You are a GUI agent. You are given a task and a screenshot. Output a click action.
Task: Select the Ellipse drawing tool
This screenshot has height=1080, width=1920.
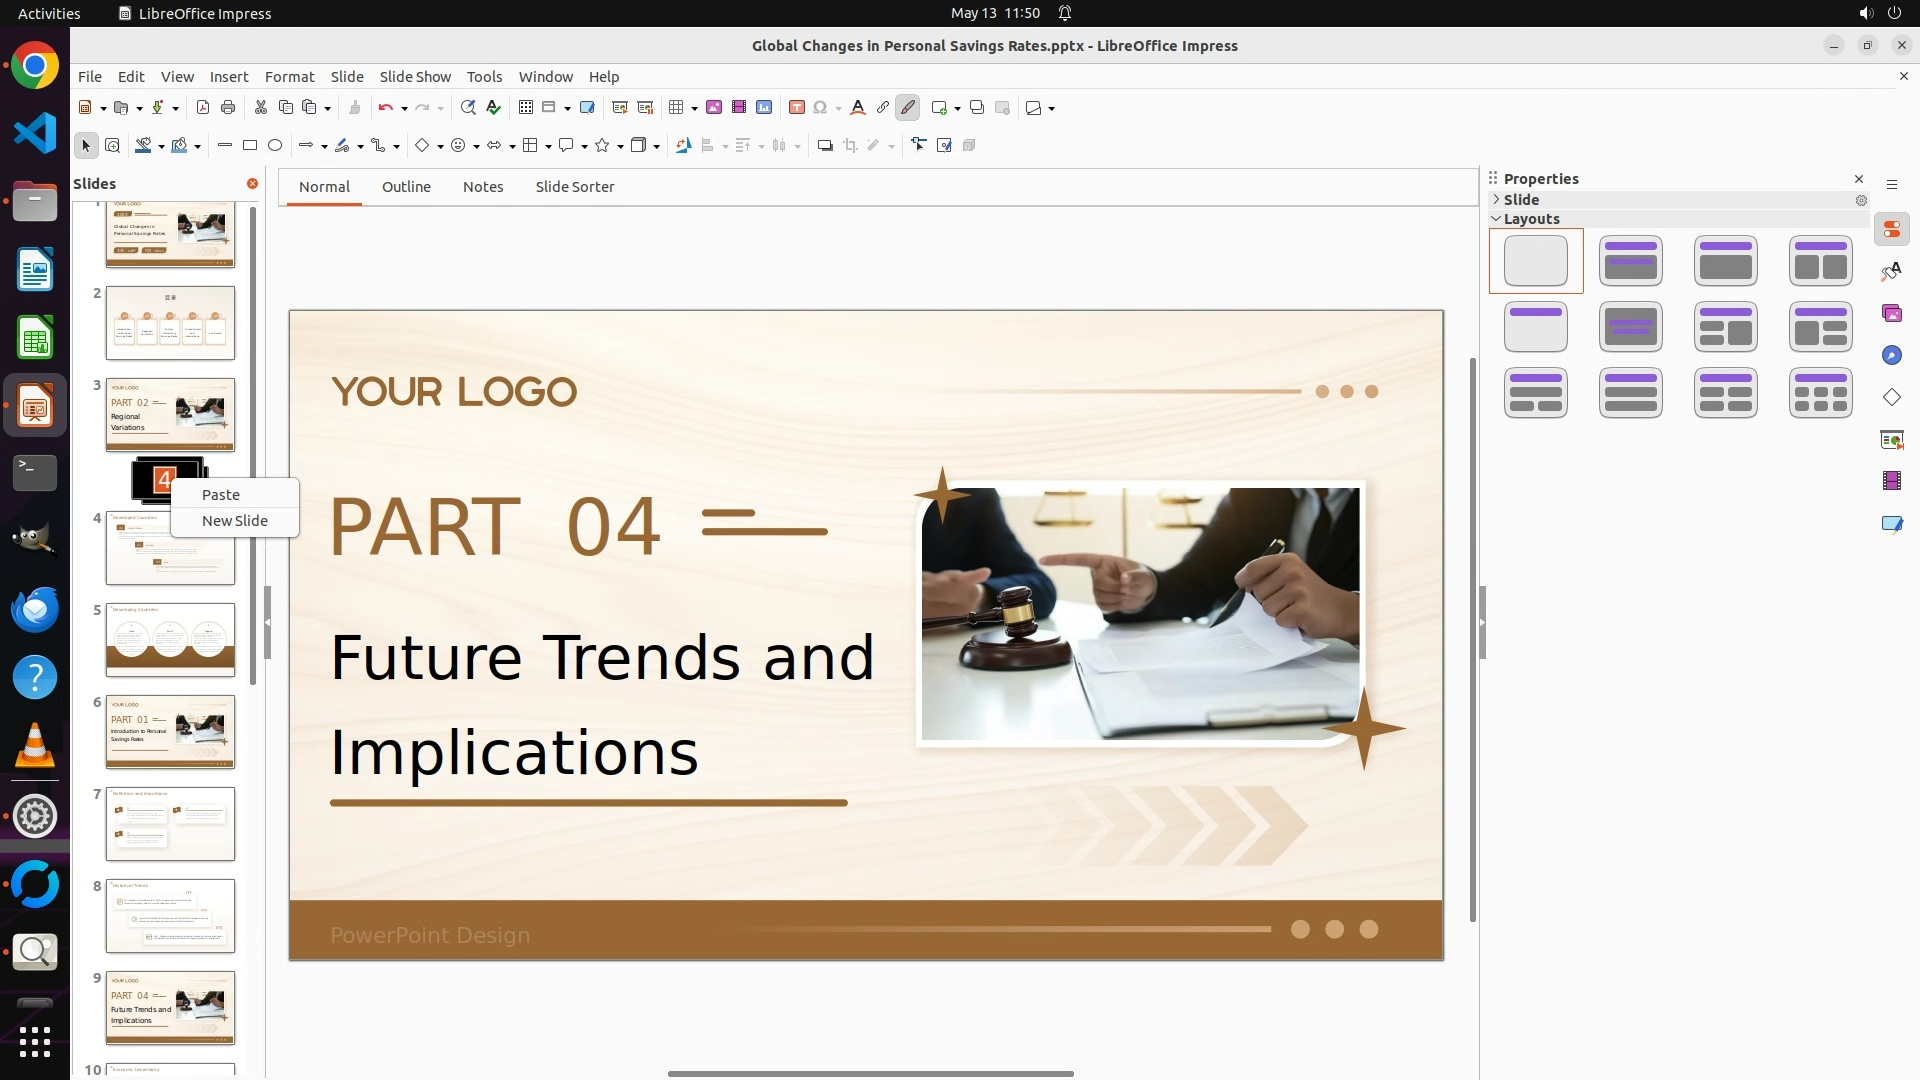pos(275,146)
